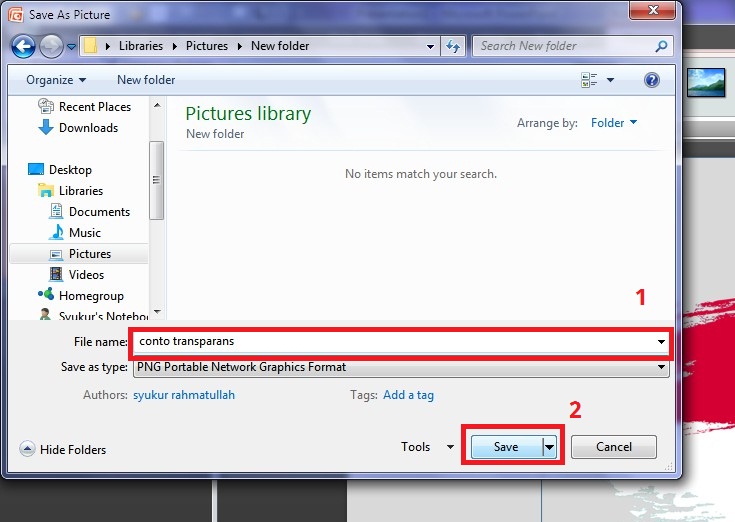The image size is (735, 522).
Task: Open the Save button's split dropdown arrow
Action: [x=549, y=447]
